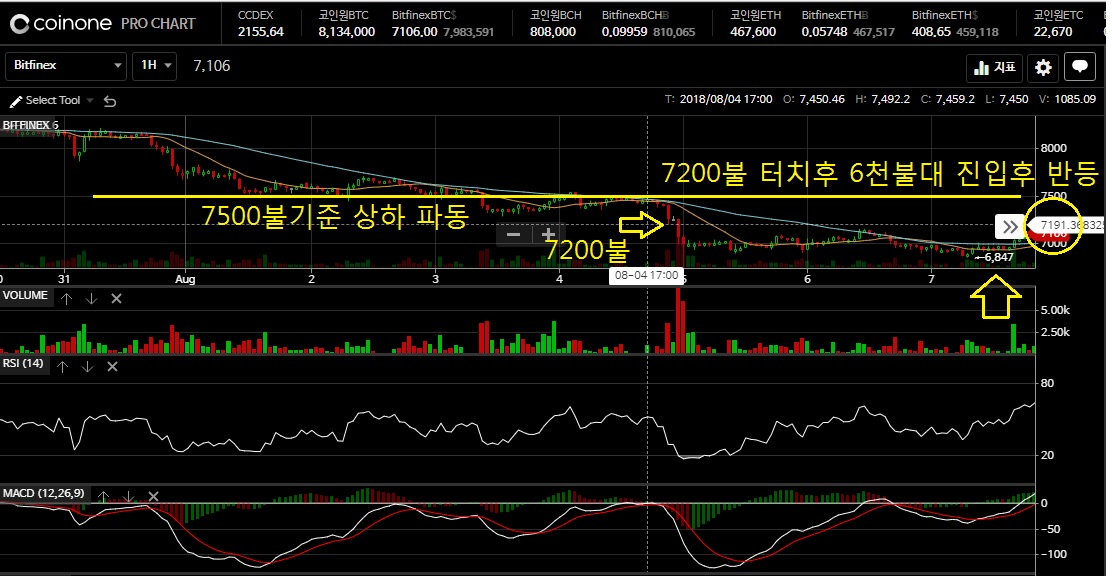Remove the RSI (14) indicator
This screenshot has height=584, width=1112.
coord(112,367)
